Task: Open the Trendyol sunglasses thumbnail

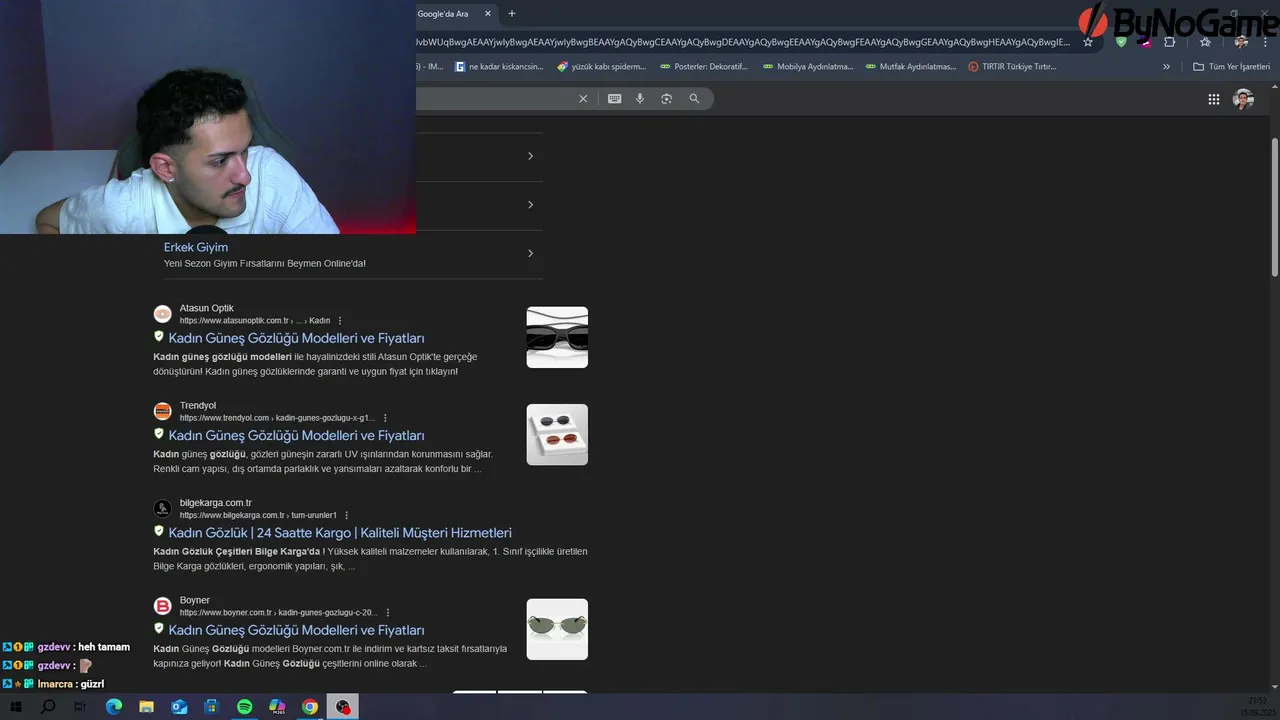Action: tap(557, 434)
